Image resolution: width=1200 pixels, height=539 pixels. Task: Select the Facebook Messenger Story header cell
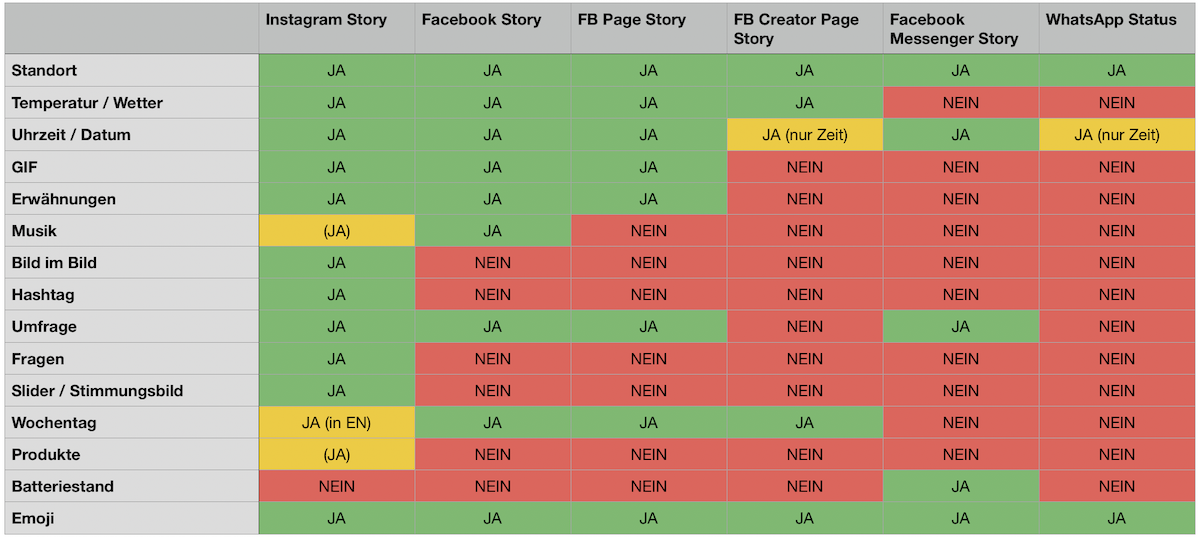click(961, 29)
